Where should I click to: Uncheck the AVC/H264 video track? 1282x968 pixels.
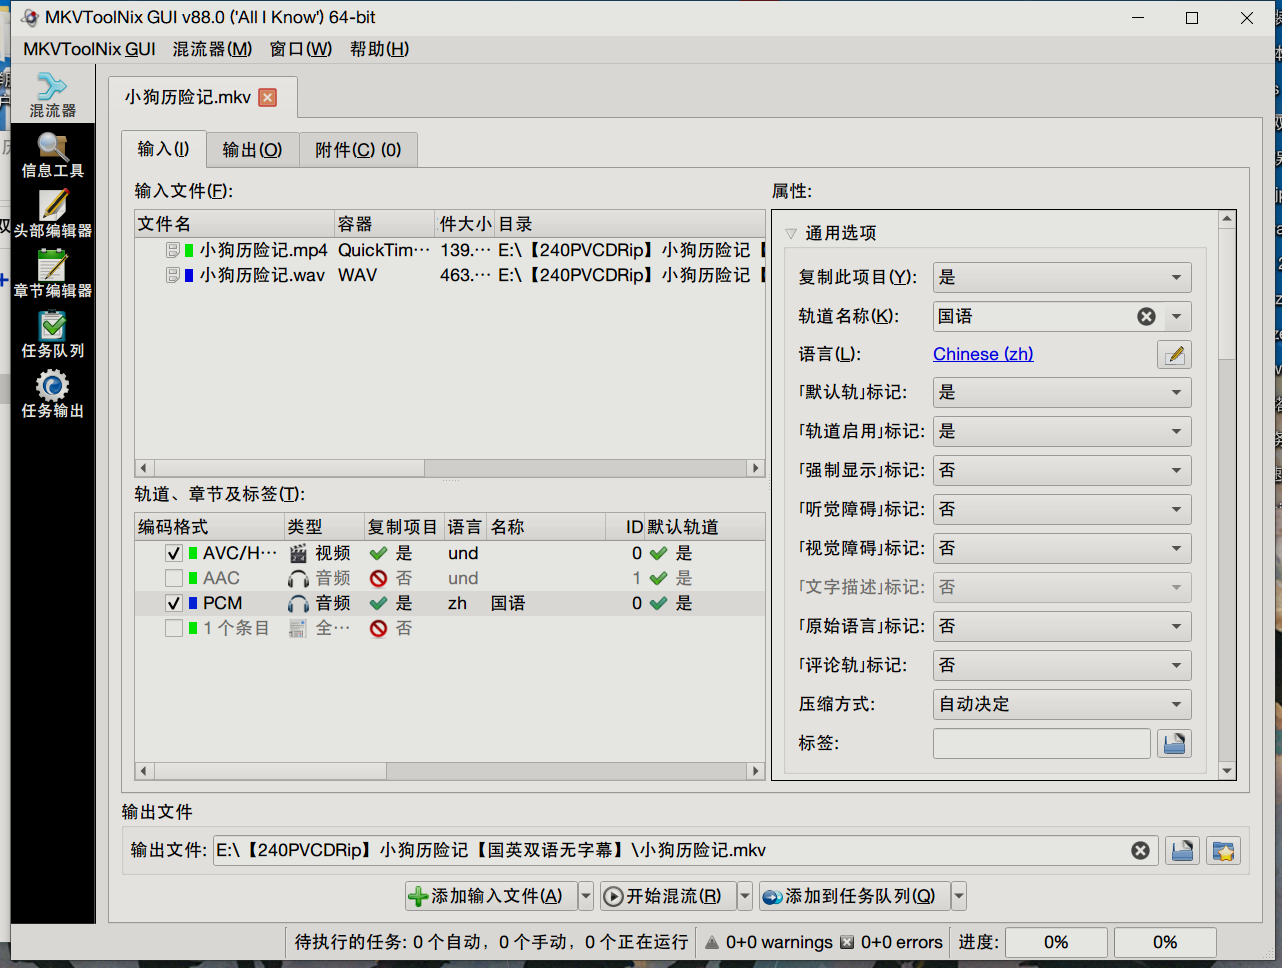(x=173, y=553)
